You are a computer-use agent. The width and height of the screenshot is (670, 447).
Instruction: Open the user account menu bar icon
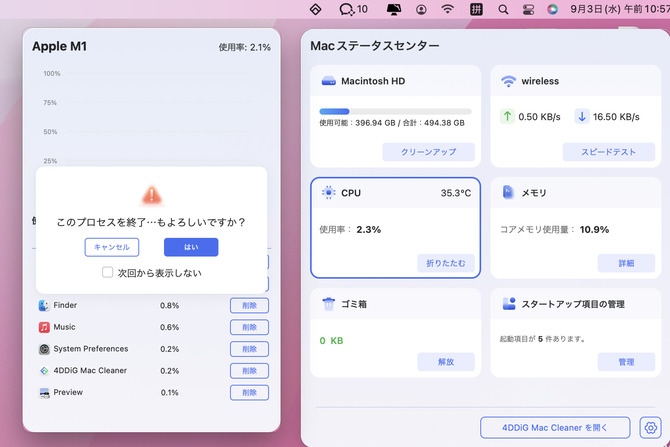(x=421, y=9)
